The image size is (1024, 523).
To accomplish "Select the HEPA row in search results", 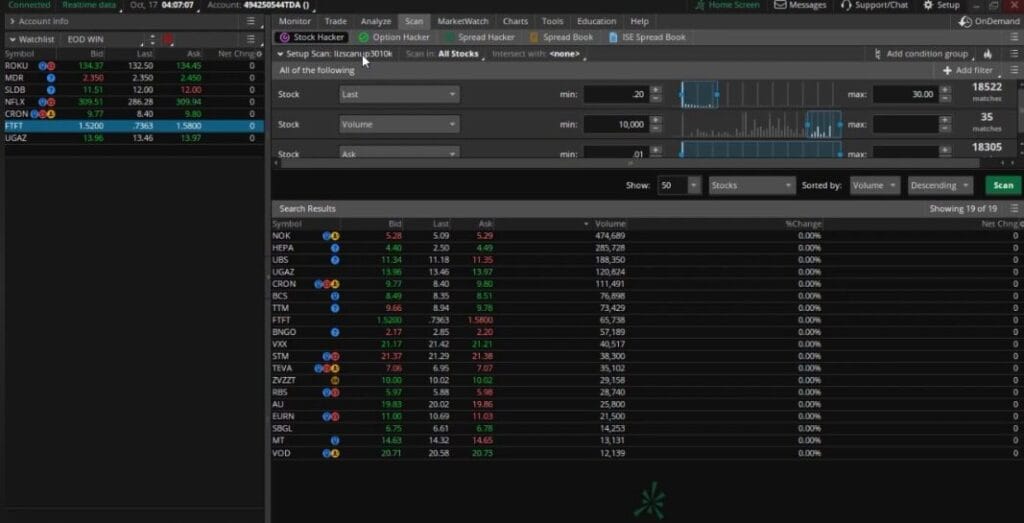I will pyautogui.click(x=647, y=248).
